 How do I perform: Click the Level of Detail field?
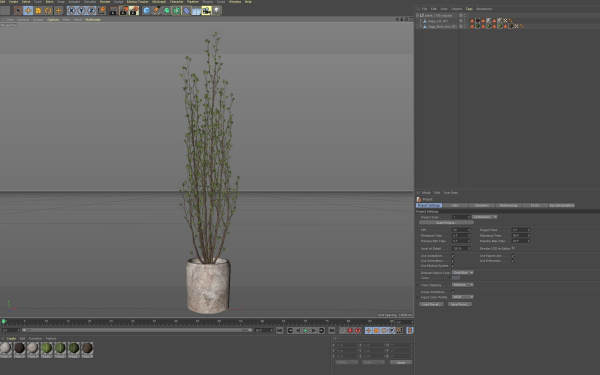click(x=461, y=248)
